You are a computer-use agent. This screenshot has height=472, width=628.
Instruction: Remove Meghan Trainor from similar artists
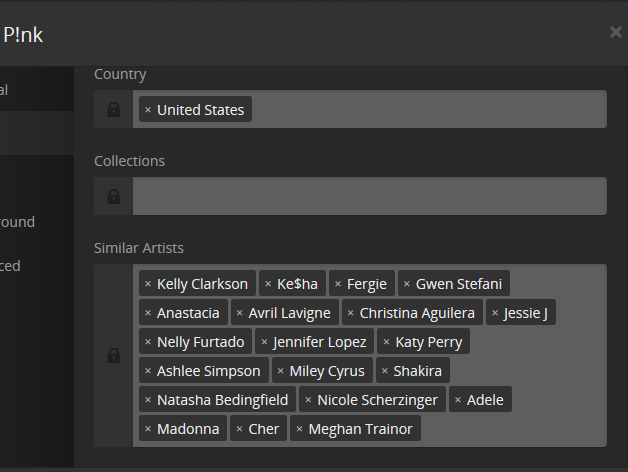(x=300, y=429)
